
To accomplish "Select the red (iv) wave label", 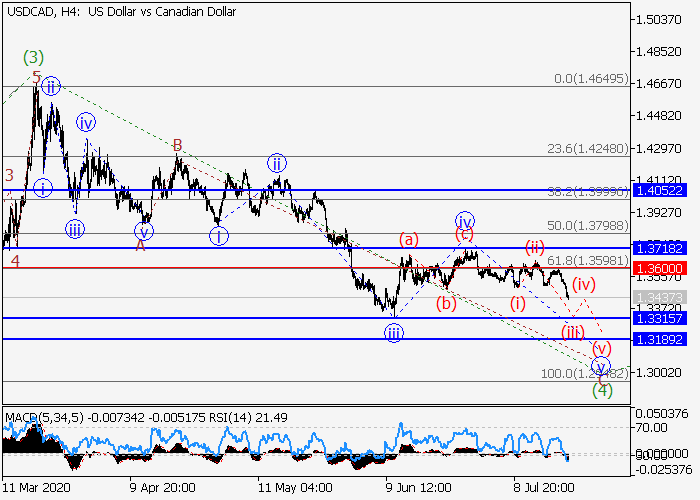I will pyautogui.click(x=584, y=284).
